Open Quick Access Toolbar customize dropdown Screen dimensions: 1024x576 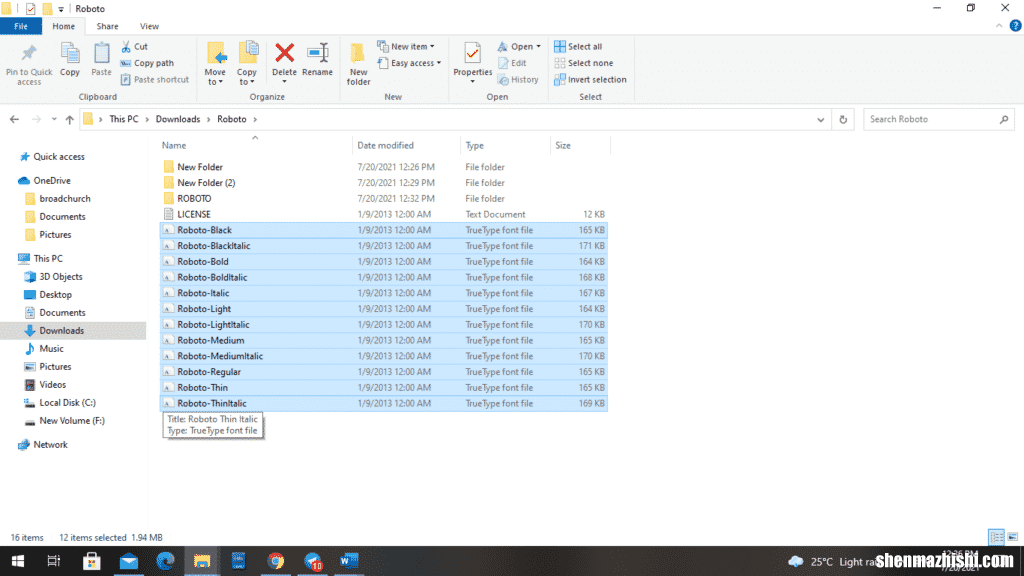(61, 9)
